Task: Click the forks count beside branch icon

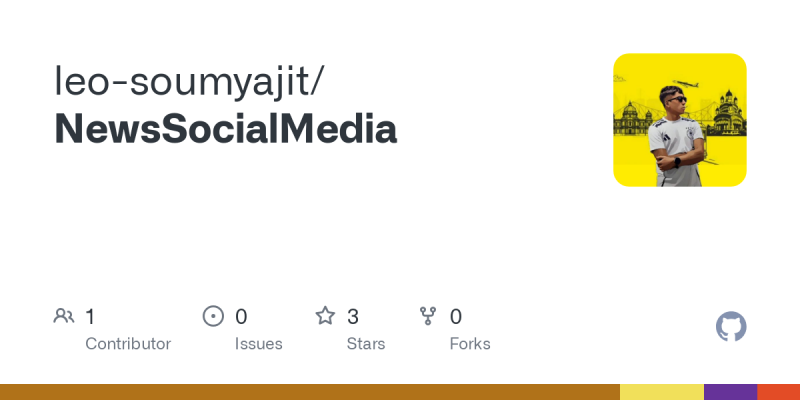Action: pyautogui.click(x=456, y=317)
